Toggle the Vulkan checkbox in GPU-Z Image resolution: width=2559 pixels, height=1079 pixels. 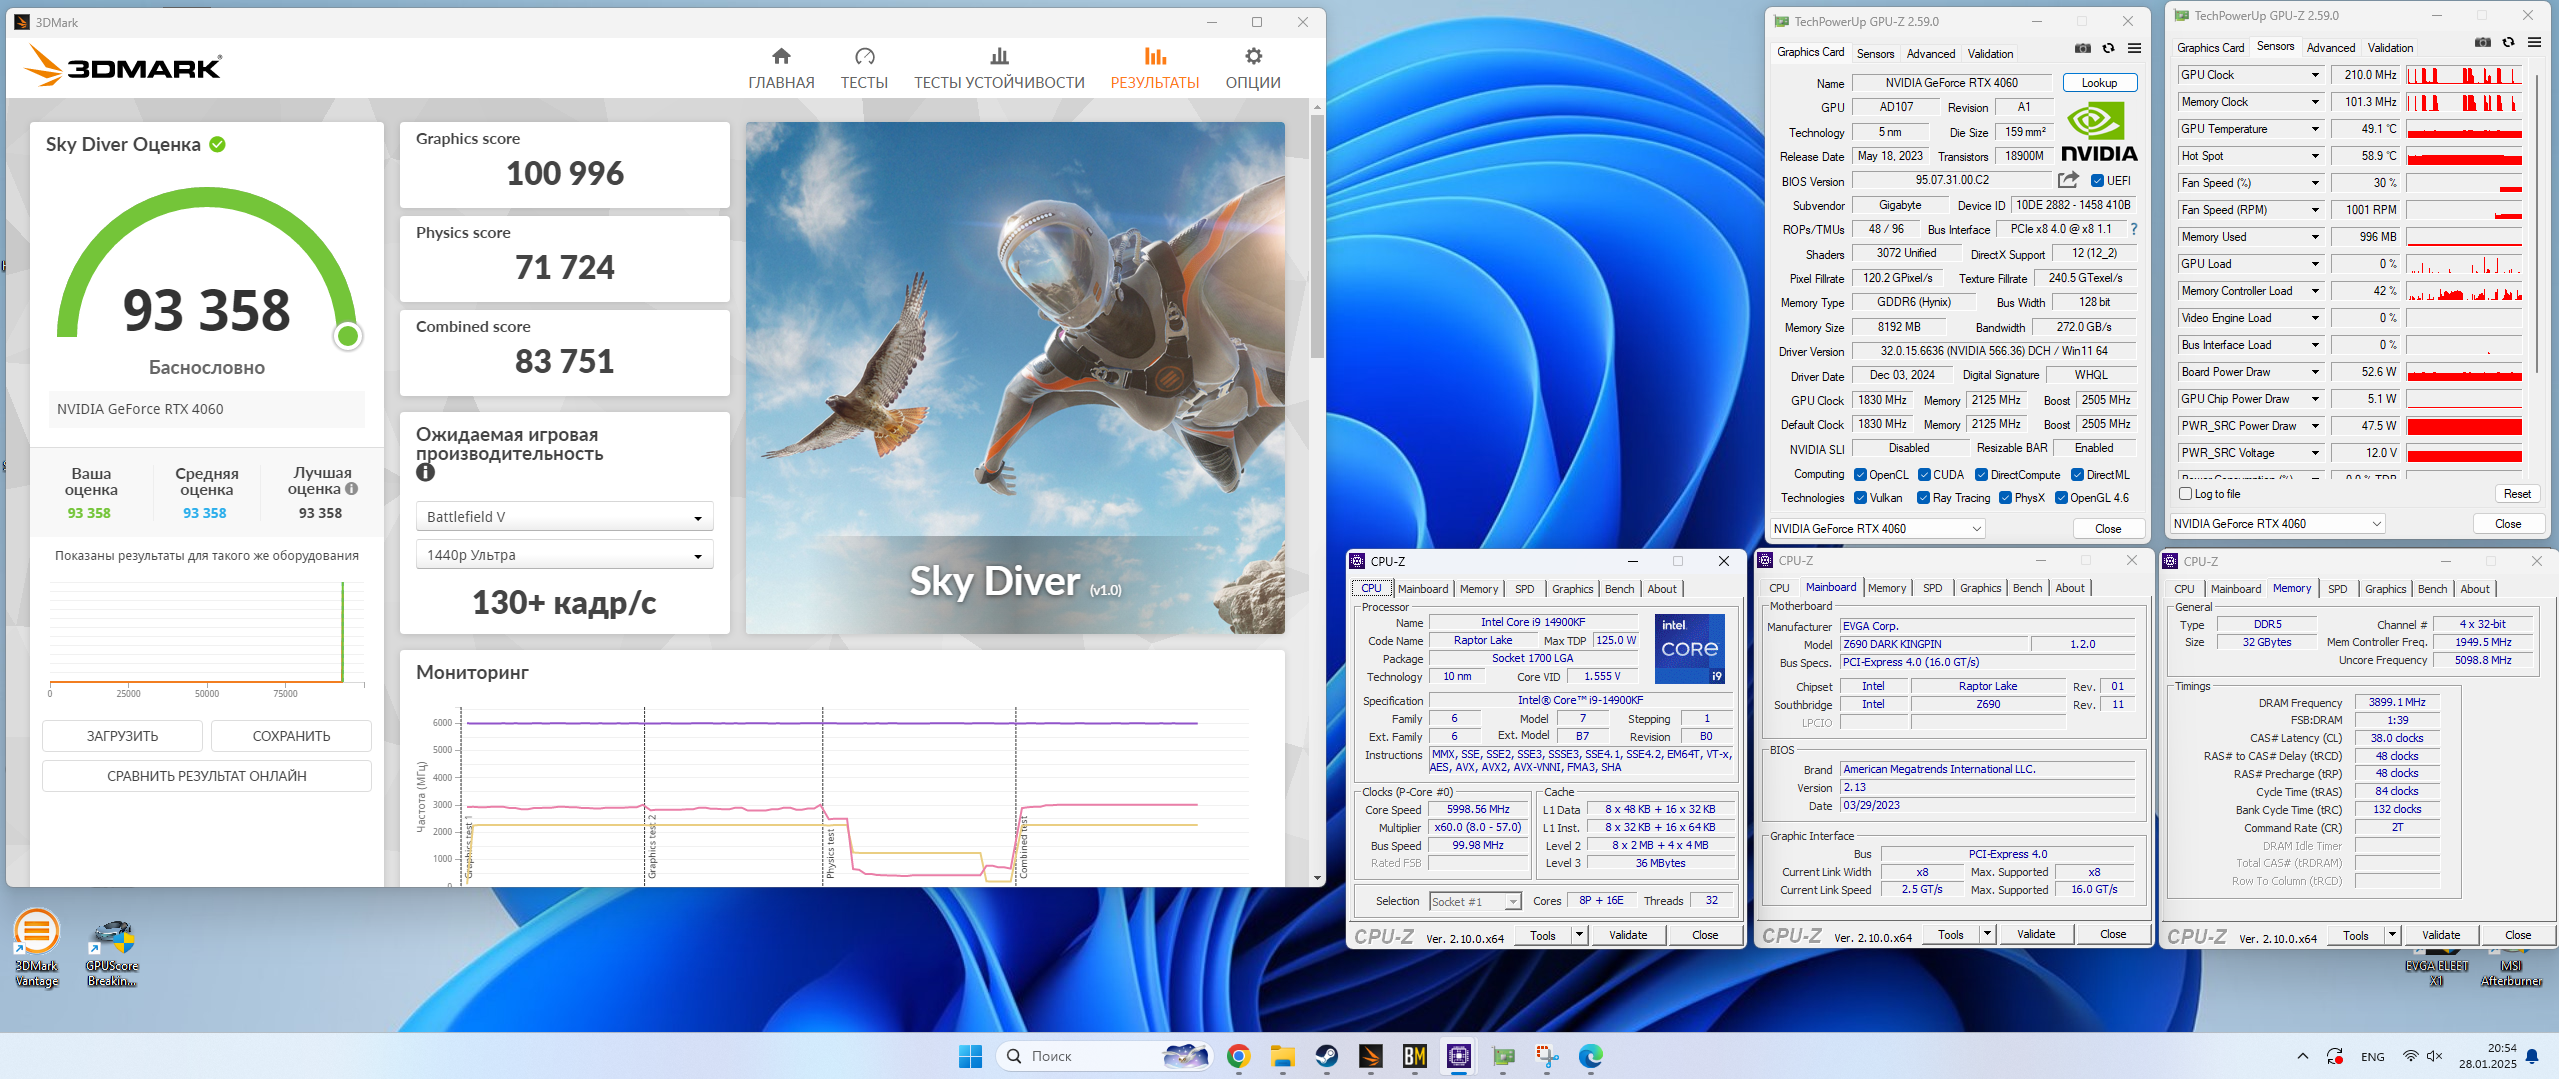click(1860, 498)
